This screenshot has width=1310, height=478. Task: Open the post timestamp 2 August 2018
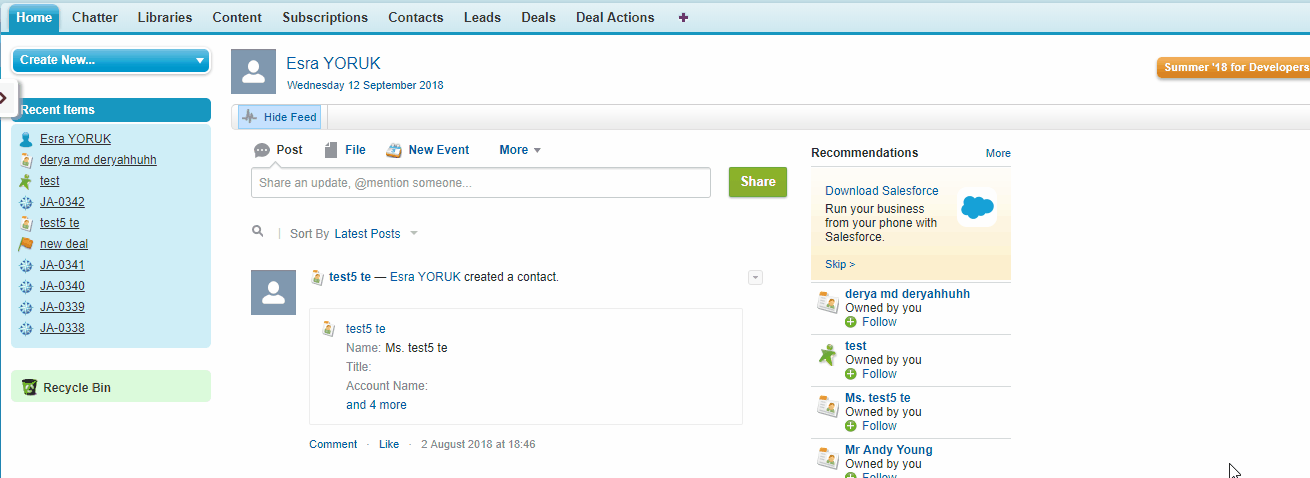[x=478, y=444]
